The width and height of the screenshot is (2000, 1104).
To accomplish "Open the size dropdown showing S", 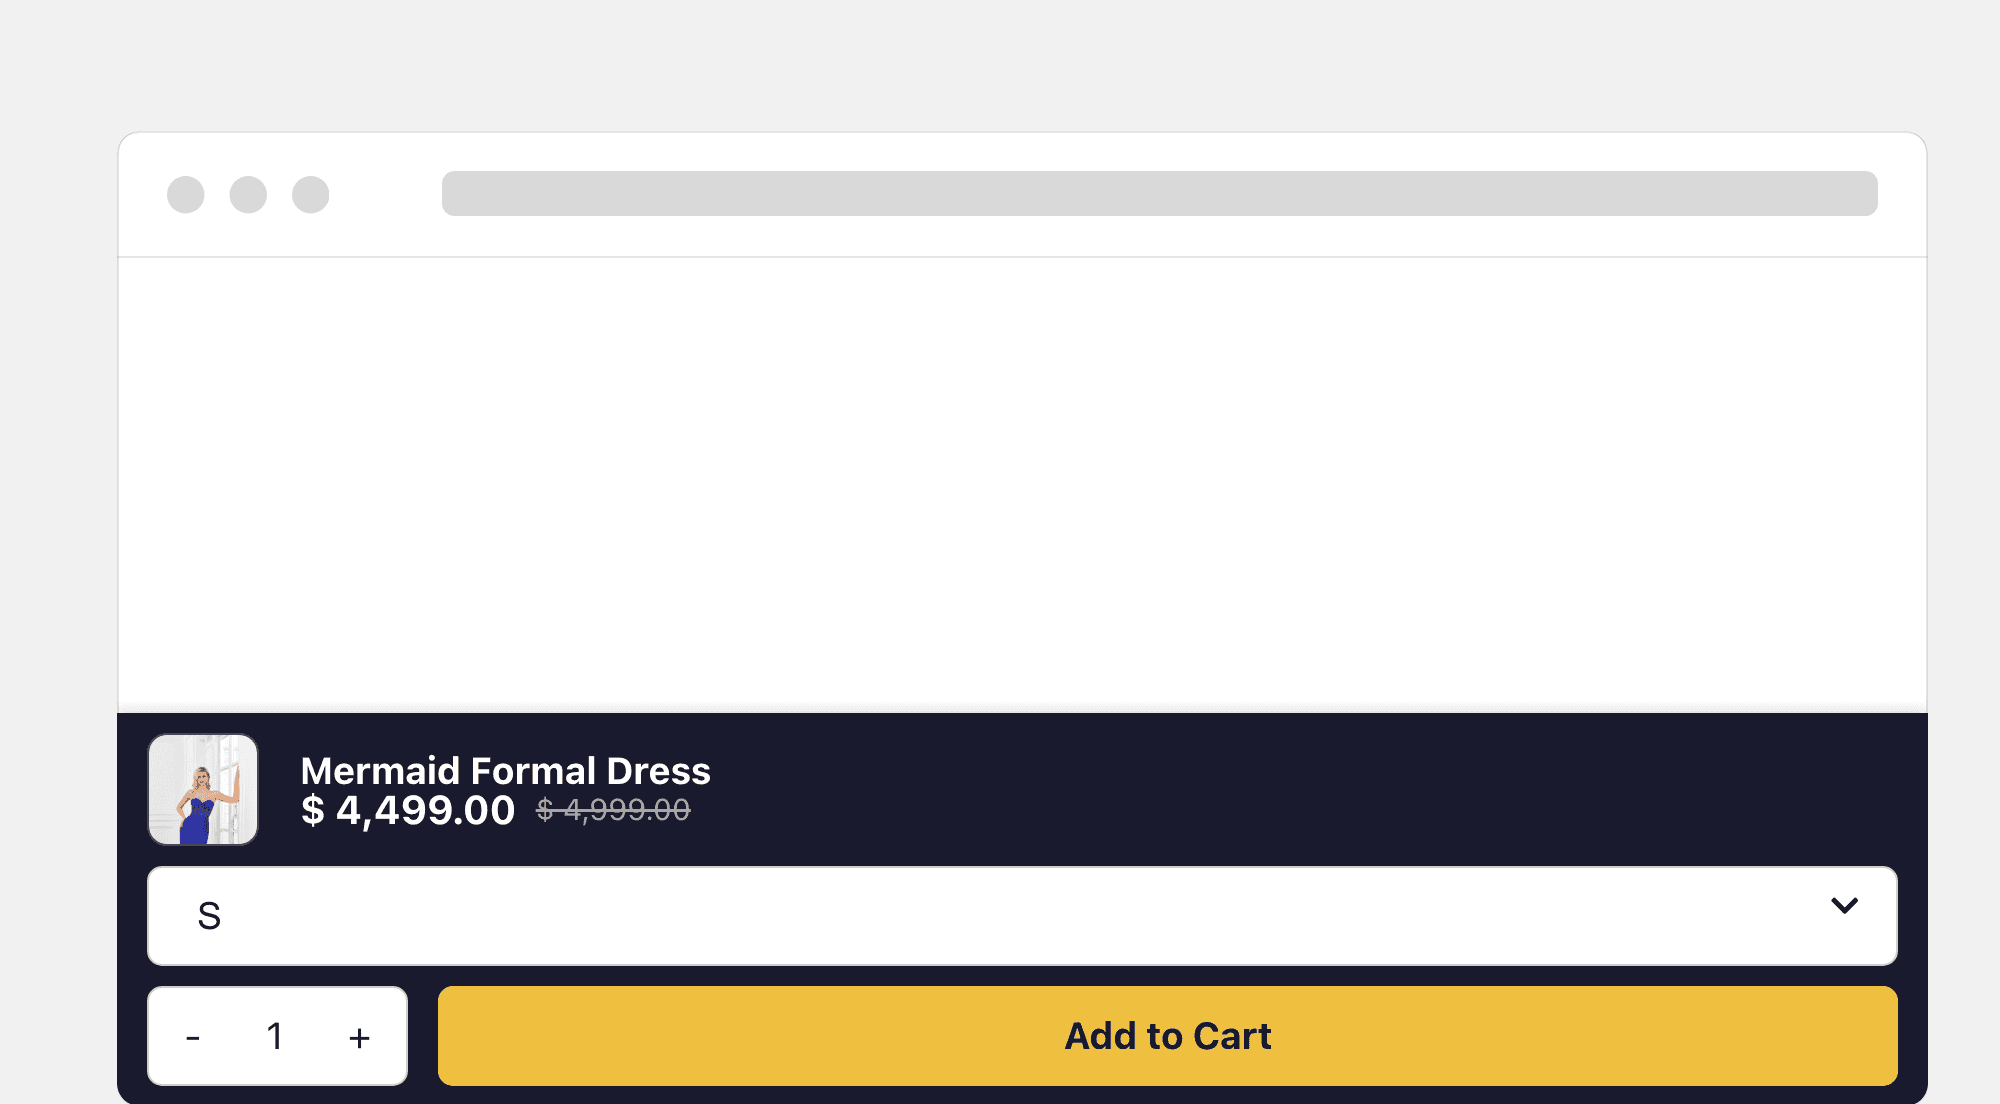I will point(1022,916).
